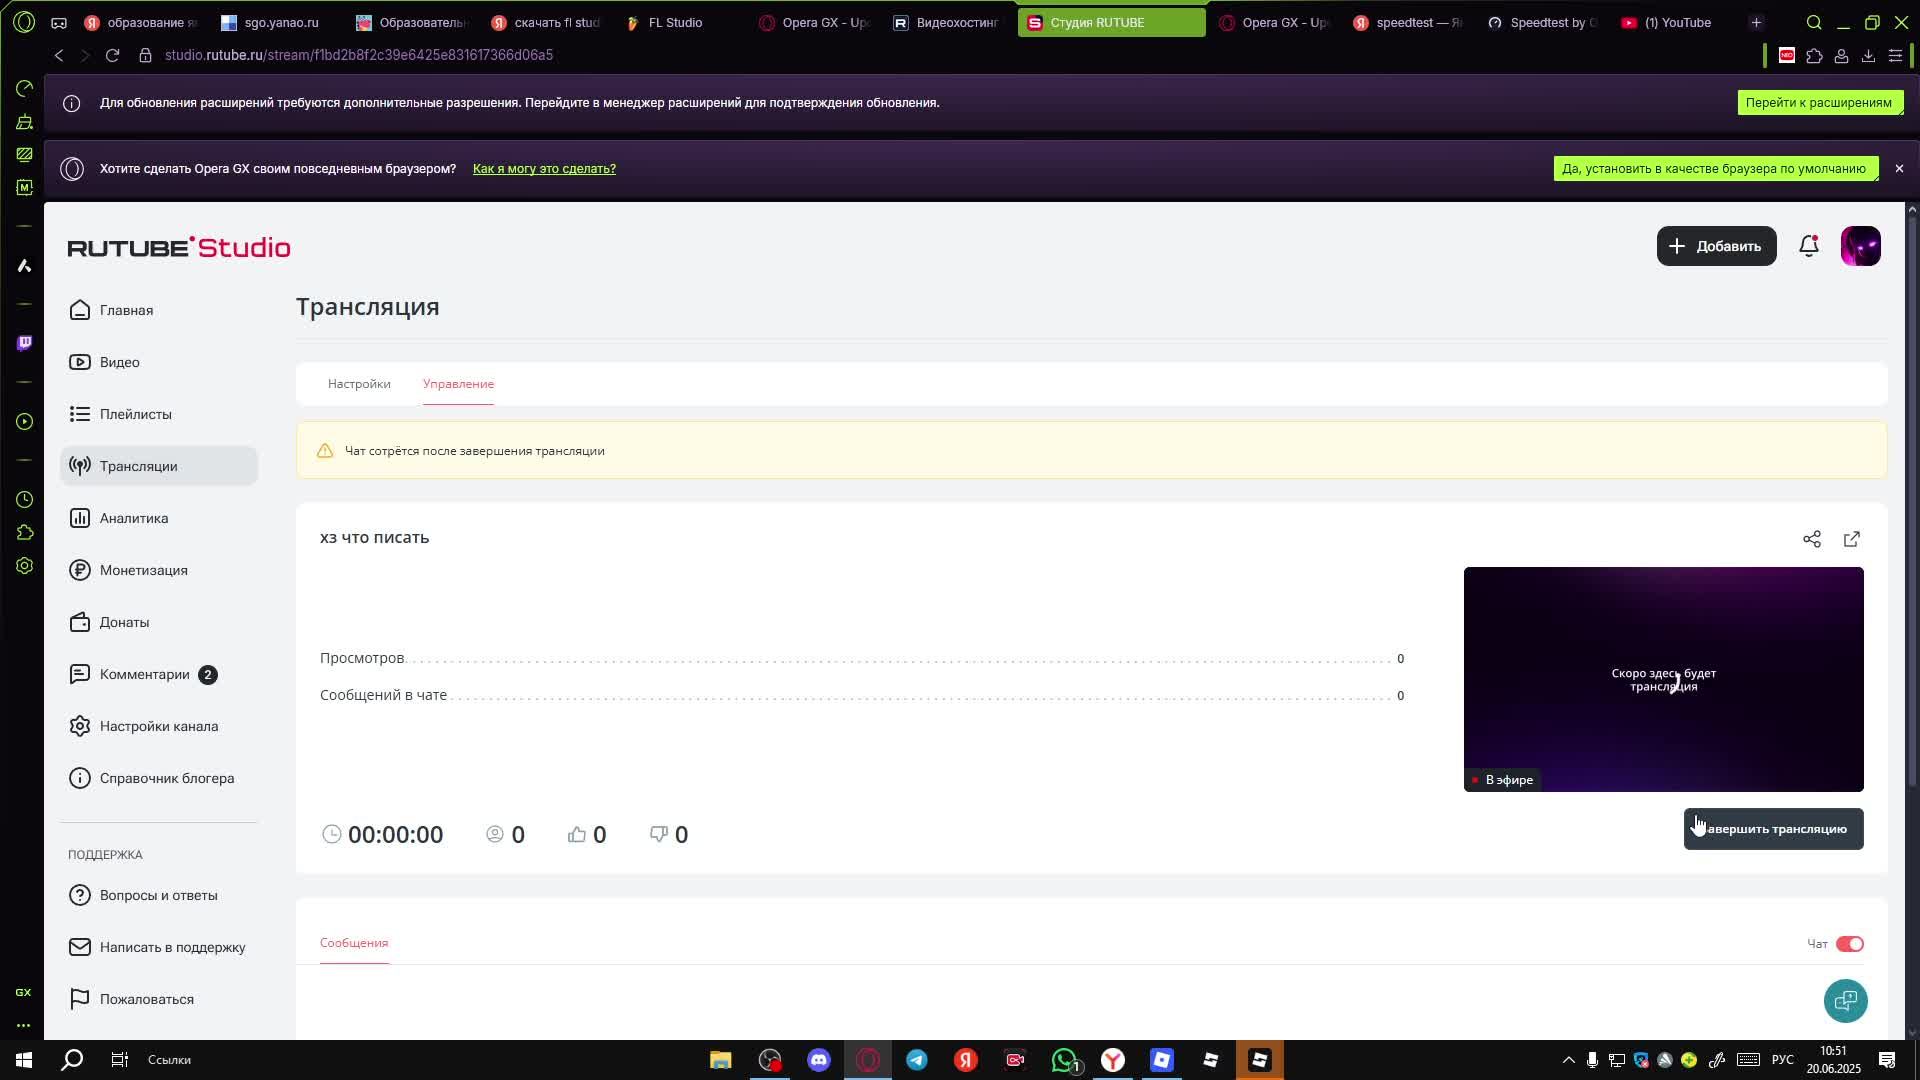This screenshot has height=1080, width=1920.
Task: Click the page vertical scrollbar
Action: pos(1912,500)
